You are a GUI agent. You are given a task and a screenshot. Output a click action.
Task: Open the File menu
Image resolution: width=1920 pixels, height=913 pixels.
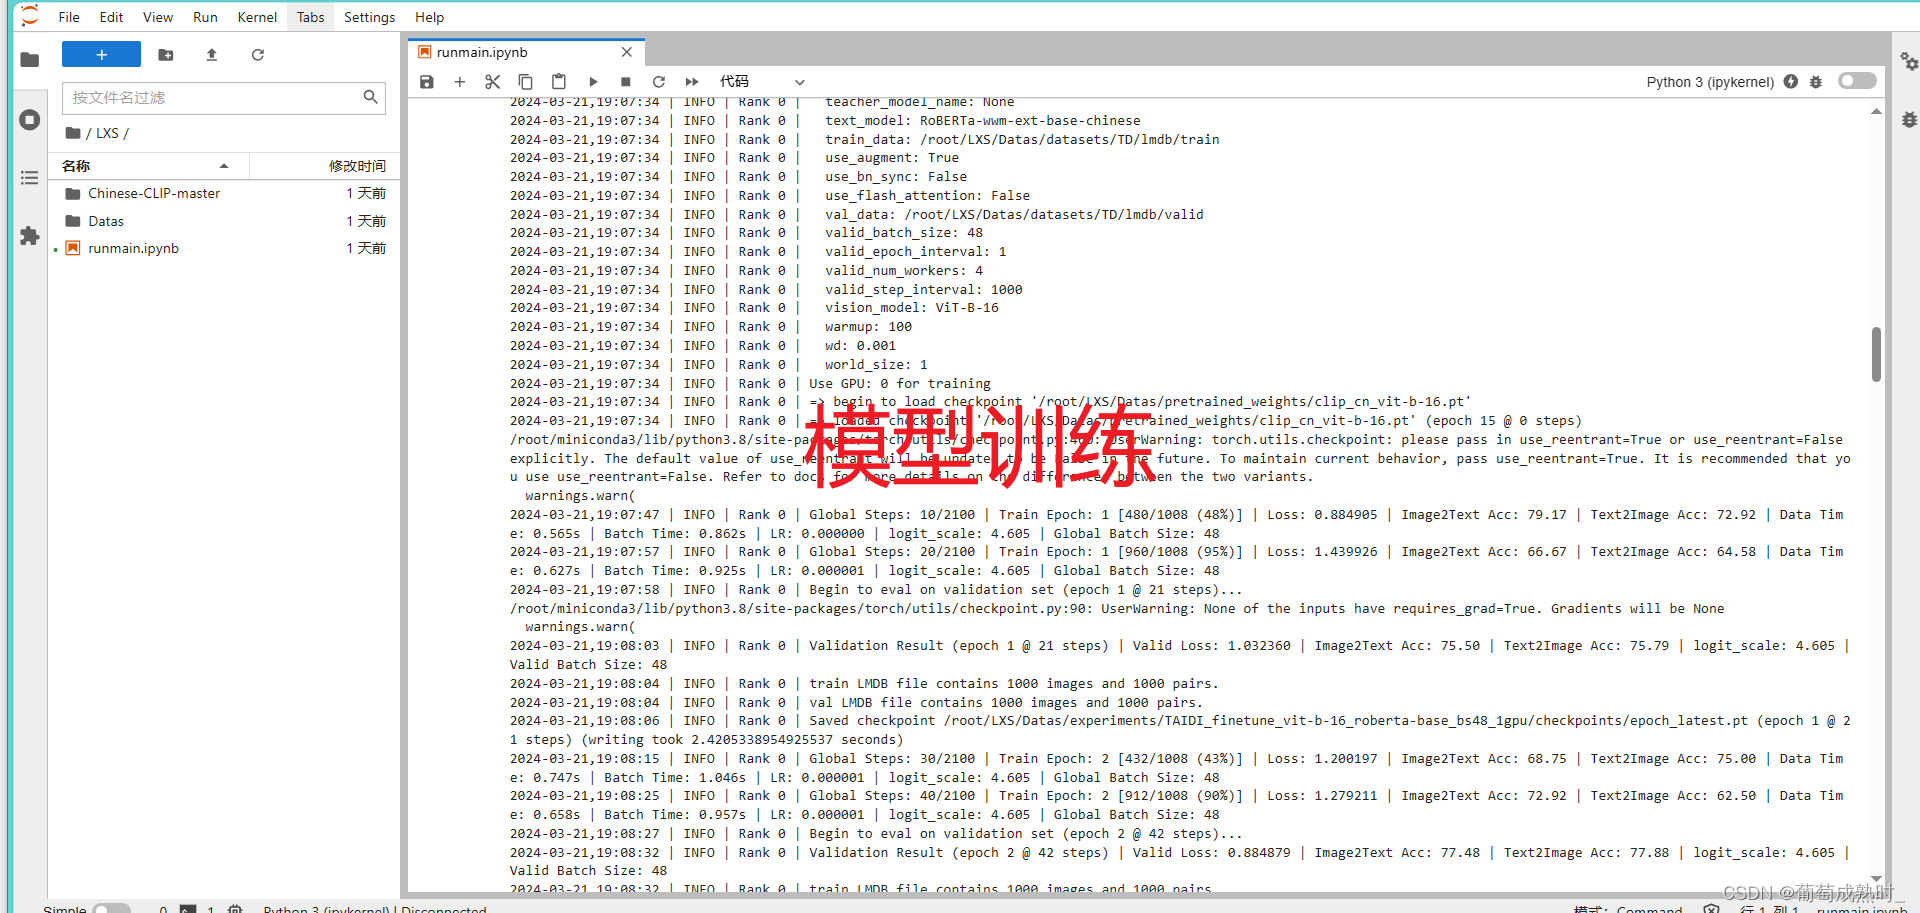69,17
